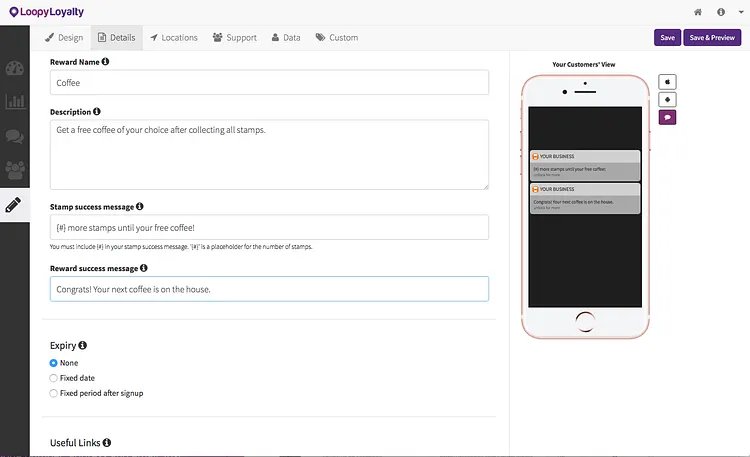Click the Save button
This screenshot has width=750, height=457.
(x=667, y=38)
